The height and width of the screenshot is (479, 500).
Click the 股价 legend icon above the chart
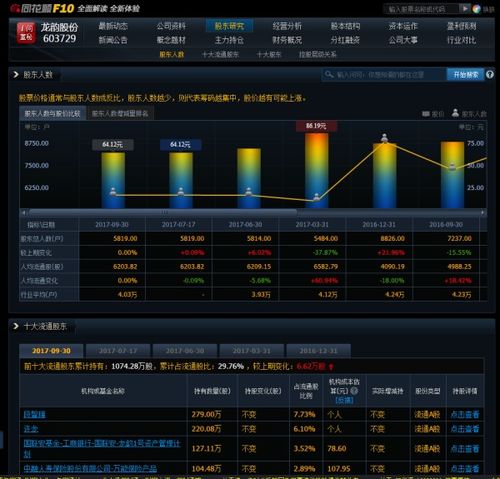coord(426,114)
